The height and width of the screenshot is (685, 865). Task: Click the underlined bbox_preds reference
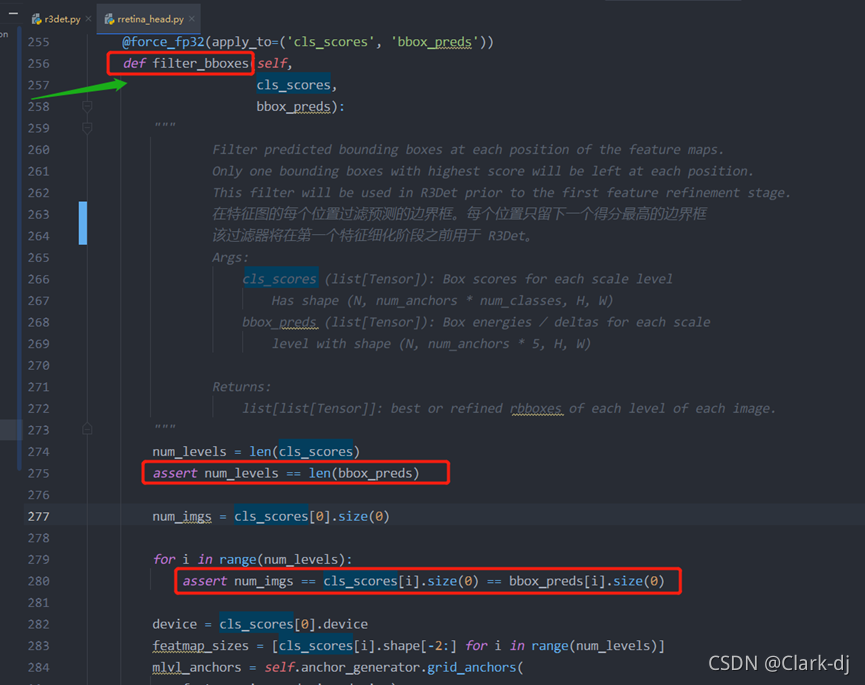pyautogui.click(x=432, y=41)
